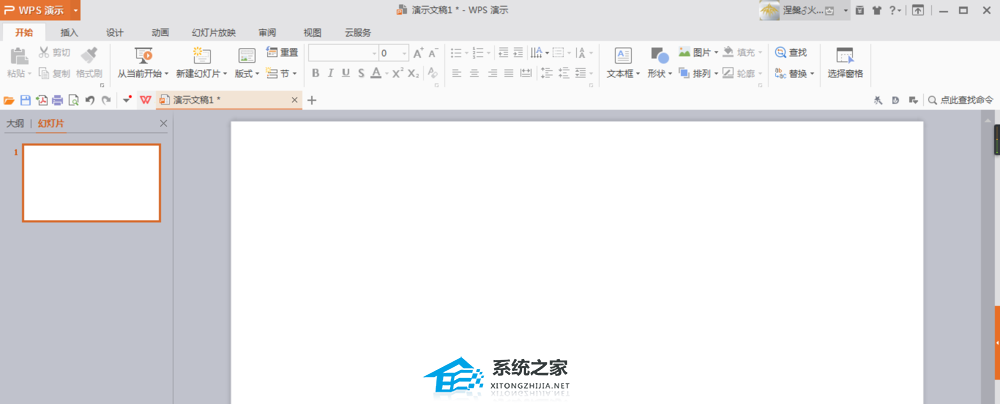Viewport: 1000px width, 404px height.
Task: Decrease font size with A- icon
Action: point(433,53)
